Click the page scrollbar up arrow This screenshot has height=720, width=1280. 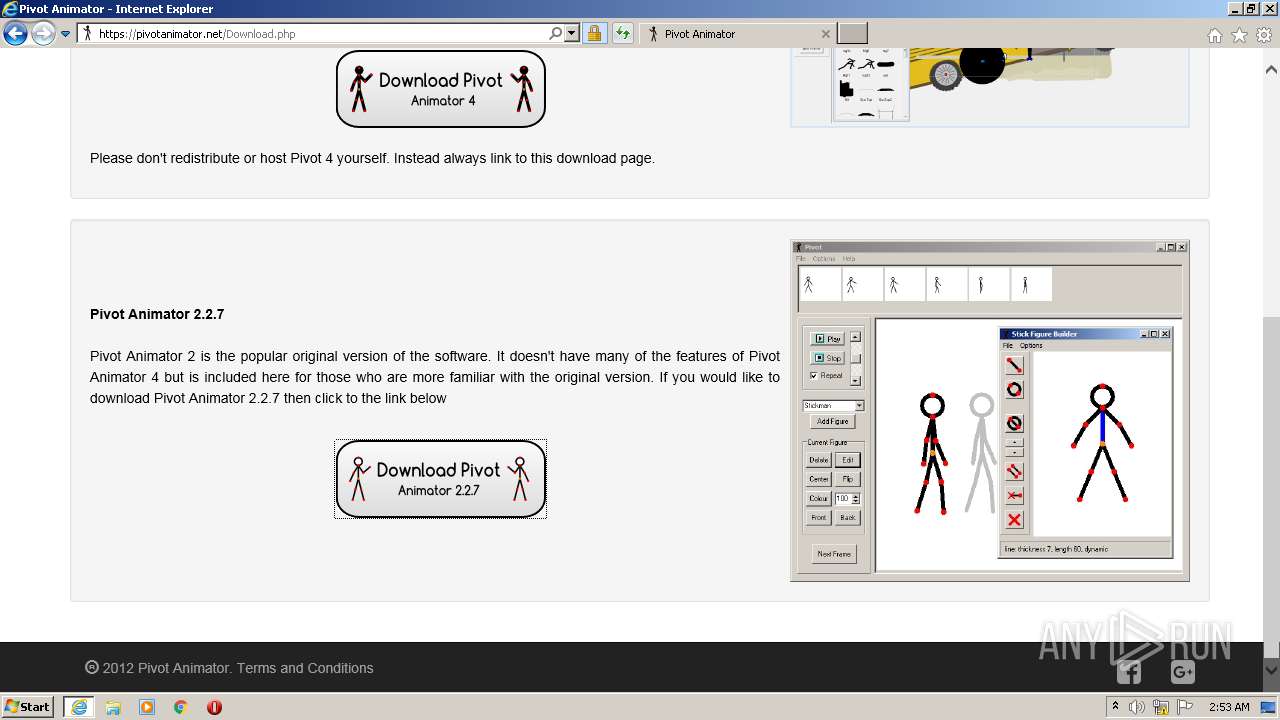1271,70
